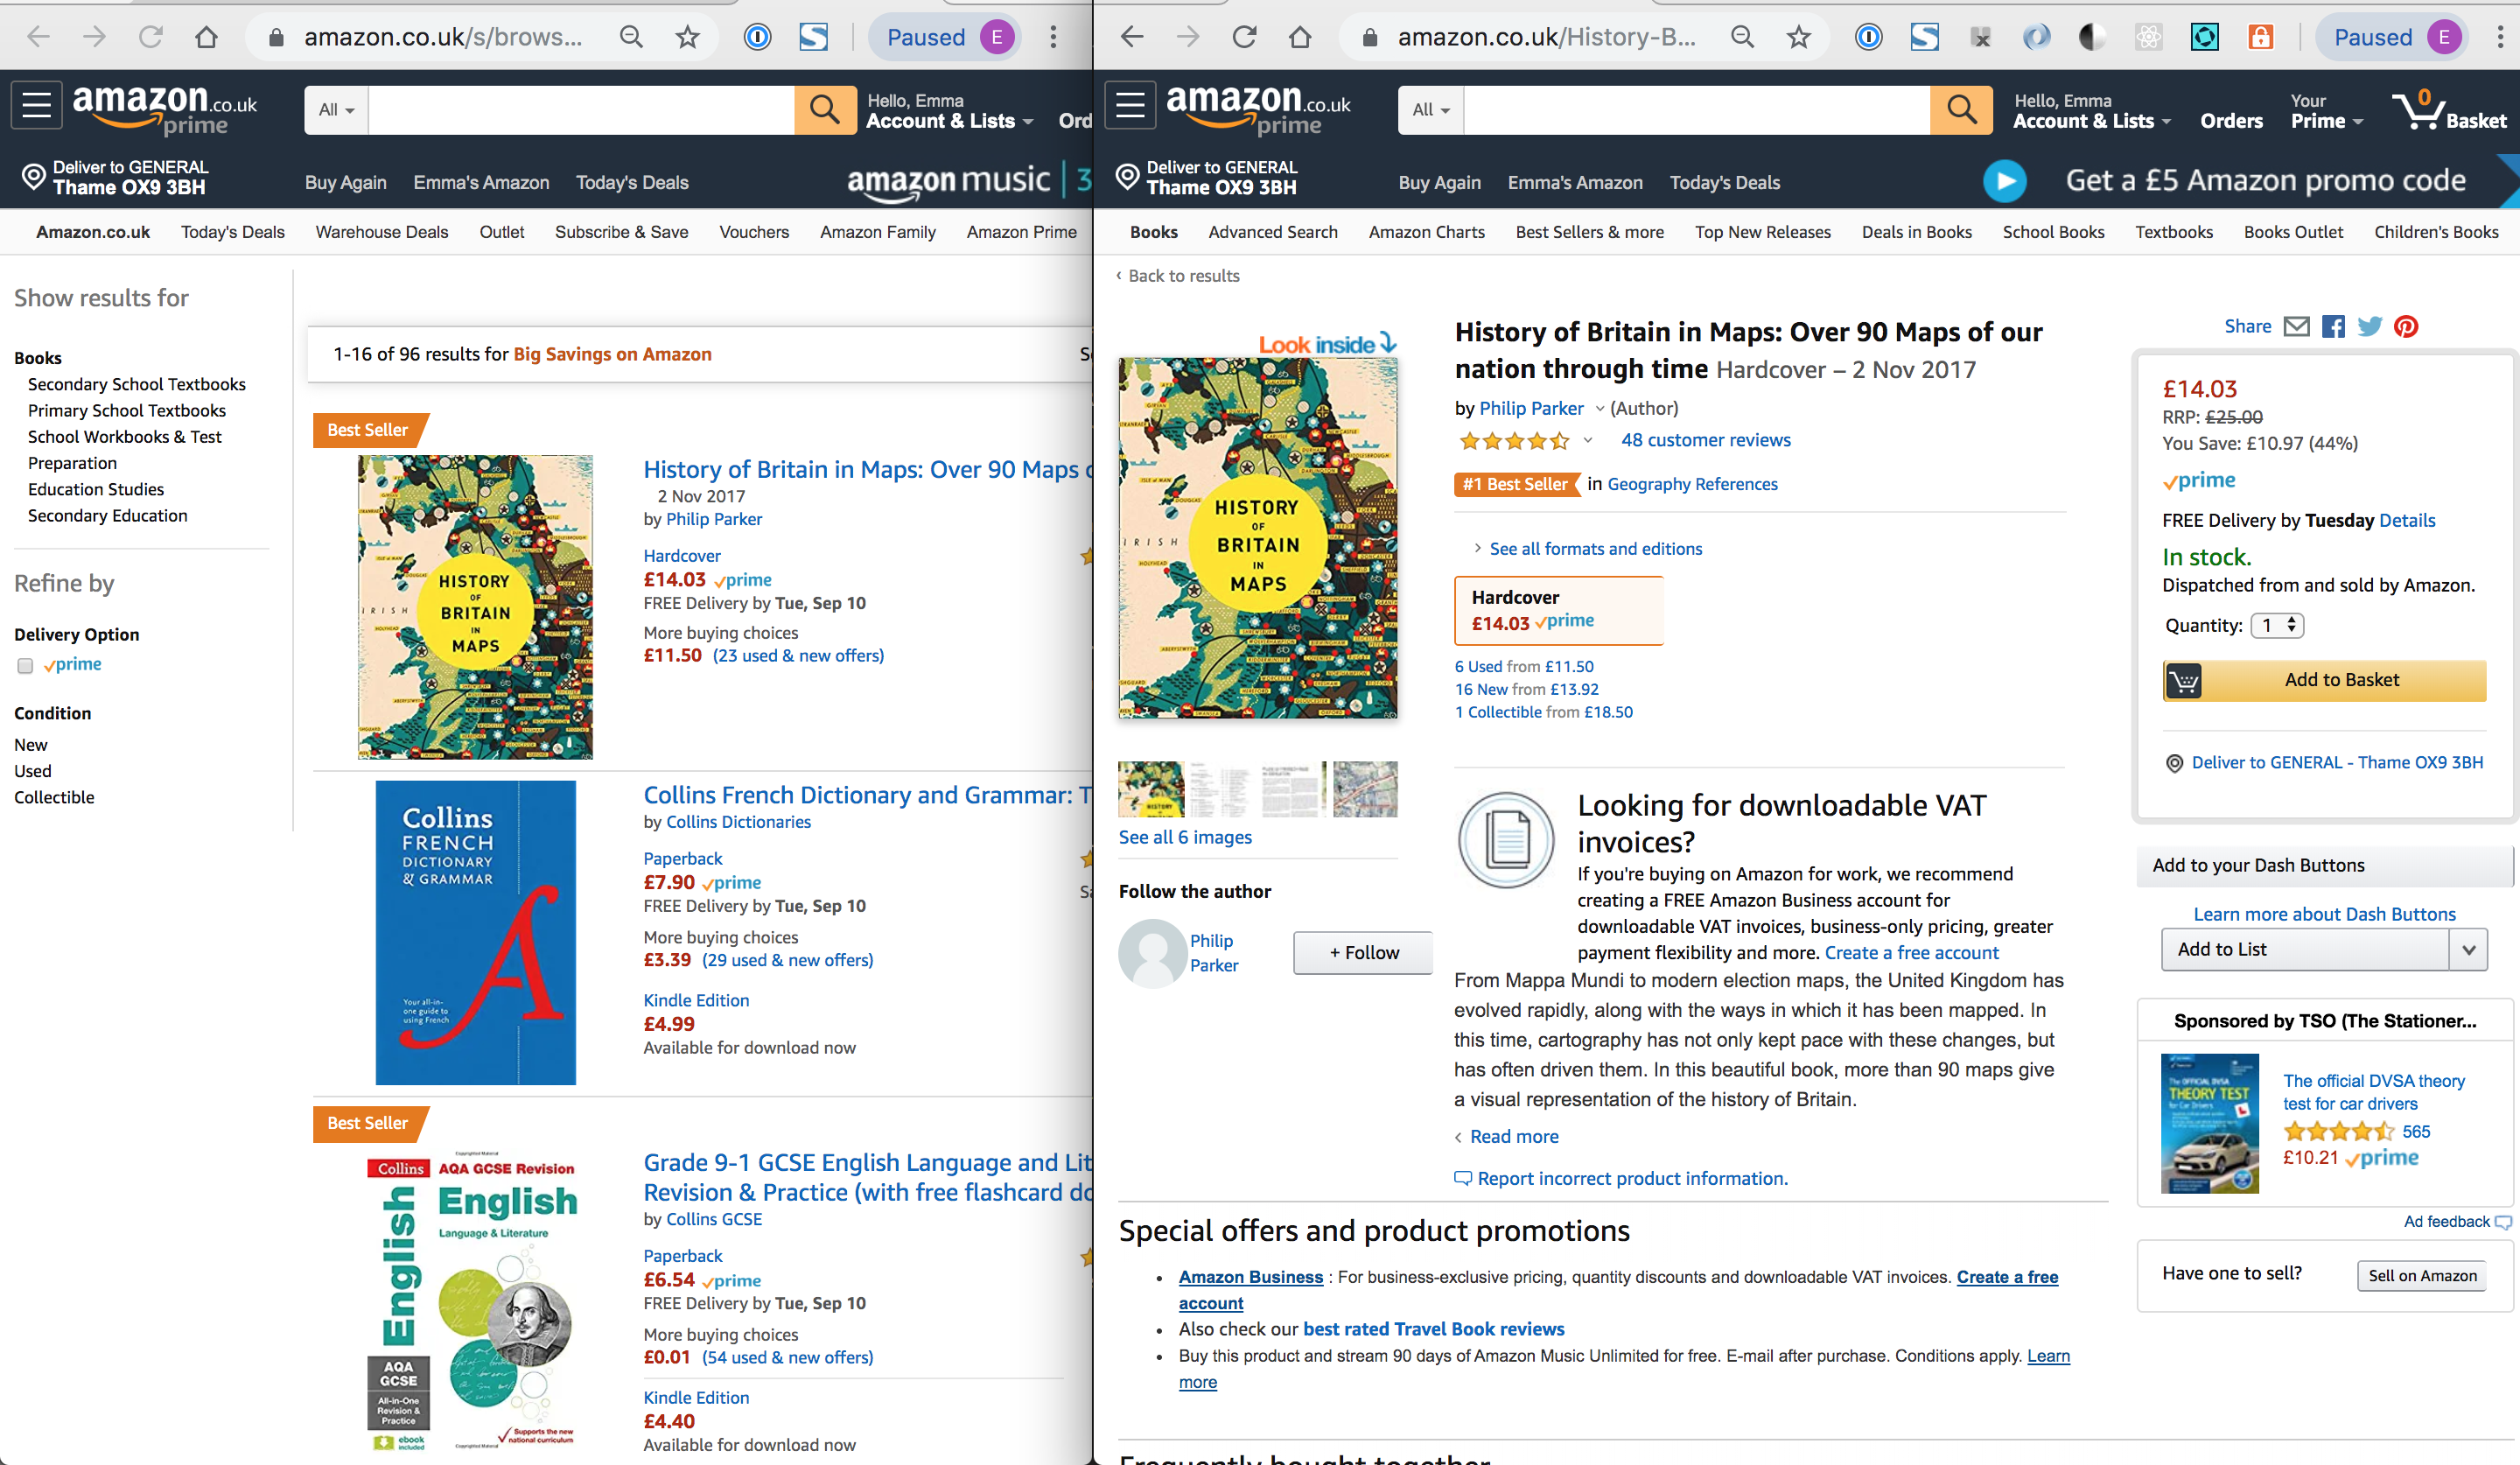
Task: Click the Sell on Amazon button
Action: 2421,1275
